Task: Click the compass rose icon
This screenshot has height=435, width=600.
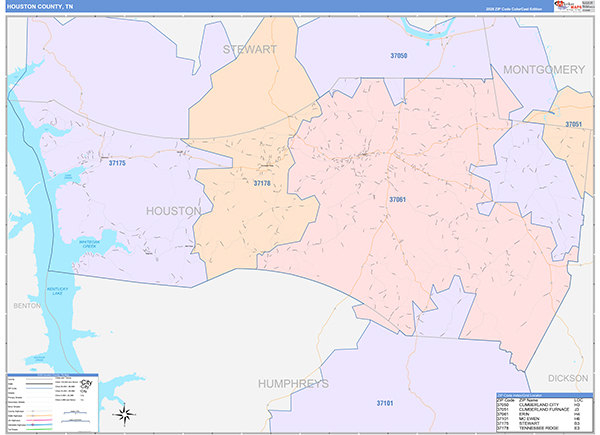Action: pos(124,414)
